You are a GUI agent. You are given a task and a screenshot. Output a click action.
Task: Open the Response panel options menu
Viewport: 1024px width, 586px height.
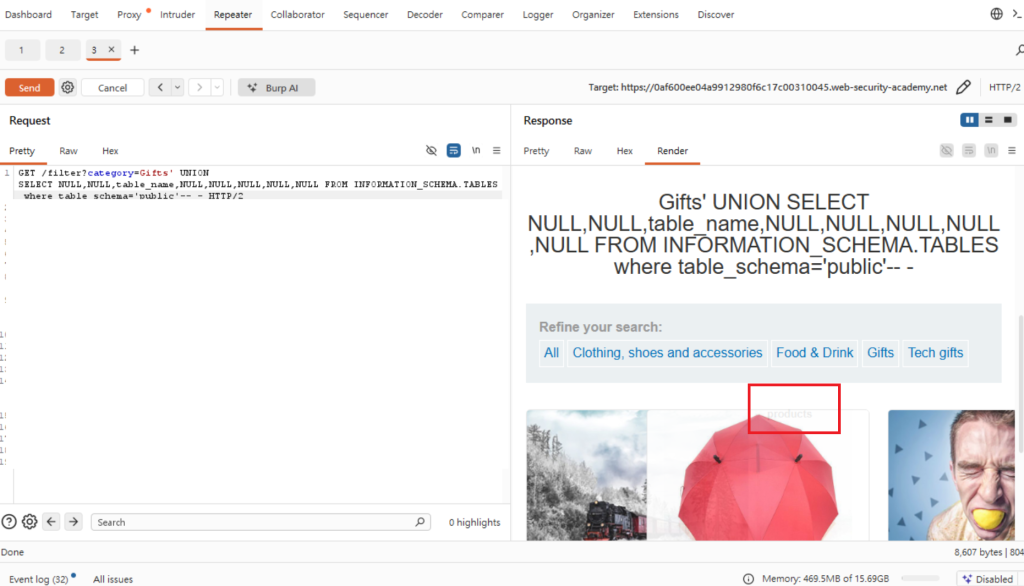click(1012, 150)
